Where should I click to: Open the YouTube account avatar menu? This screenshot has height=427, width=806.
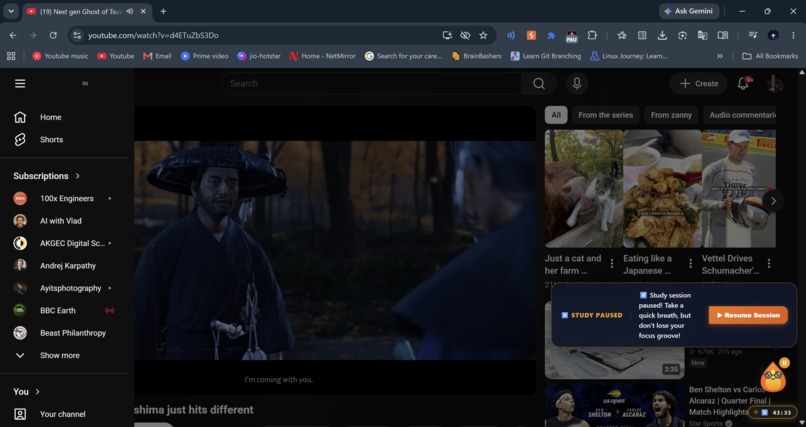point(775,83)
